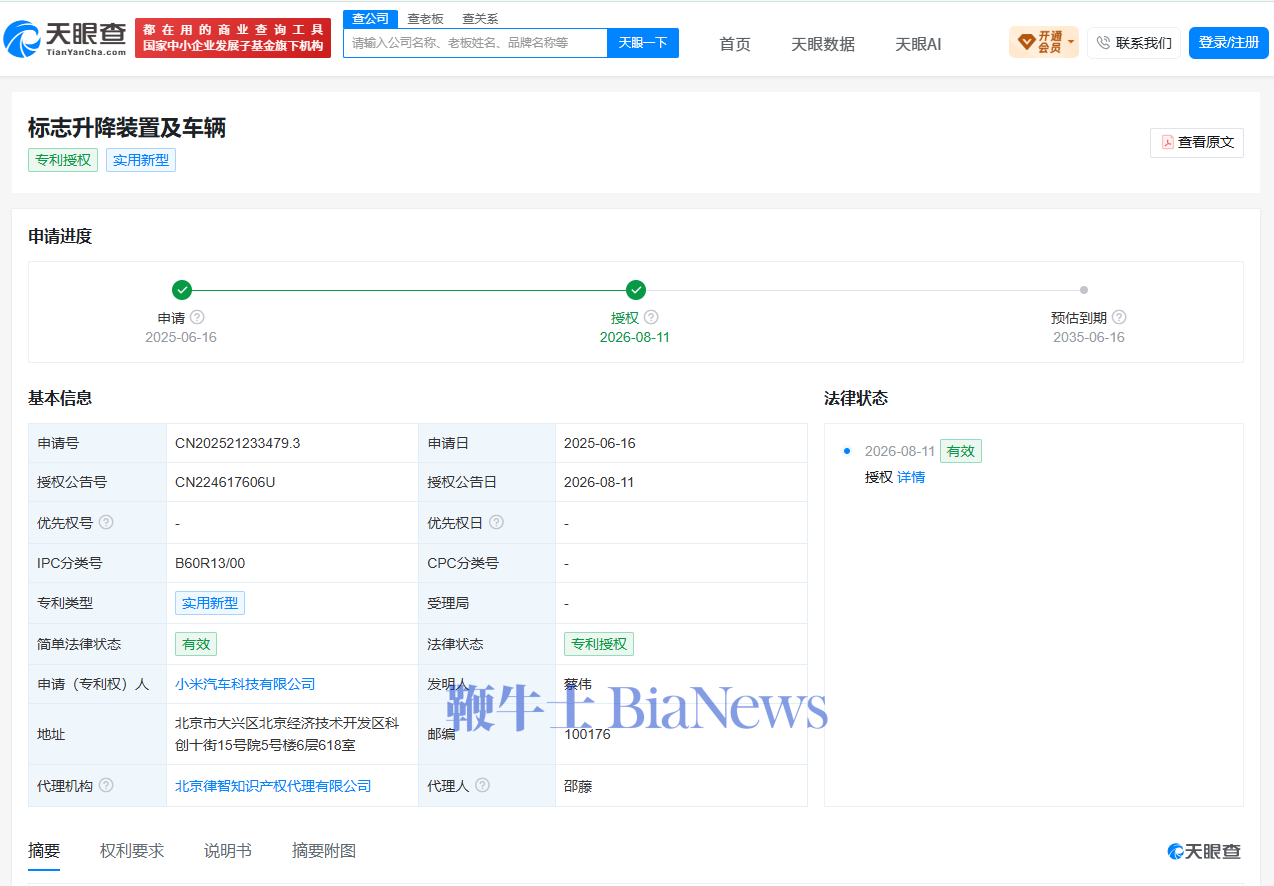Click help icon beside 优先权日 label
The width and height of the screenshot is (1274, 886).
[496, 522]
